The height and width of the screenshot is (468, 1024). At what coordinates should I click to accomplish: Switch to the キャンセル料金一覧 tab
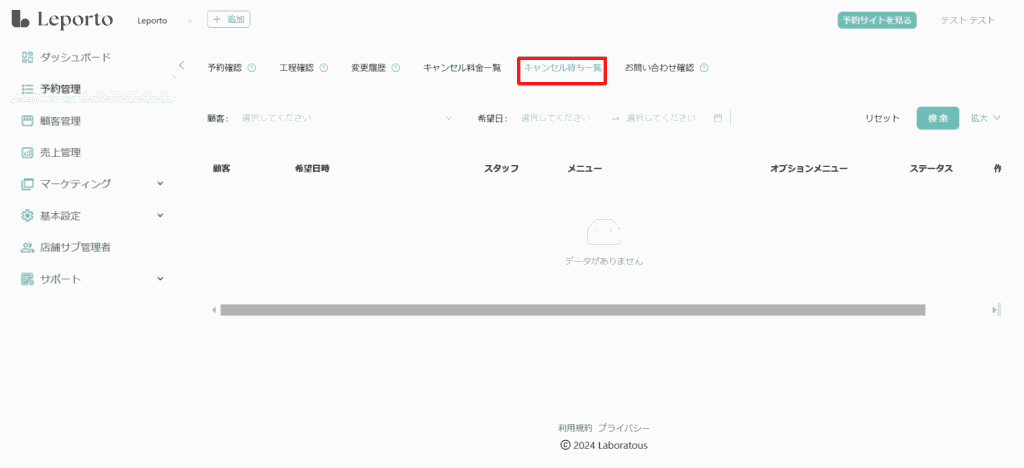[x=461, y=68]
